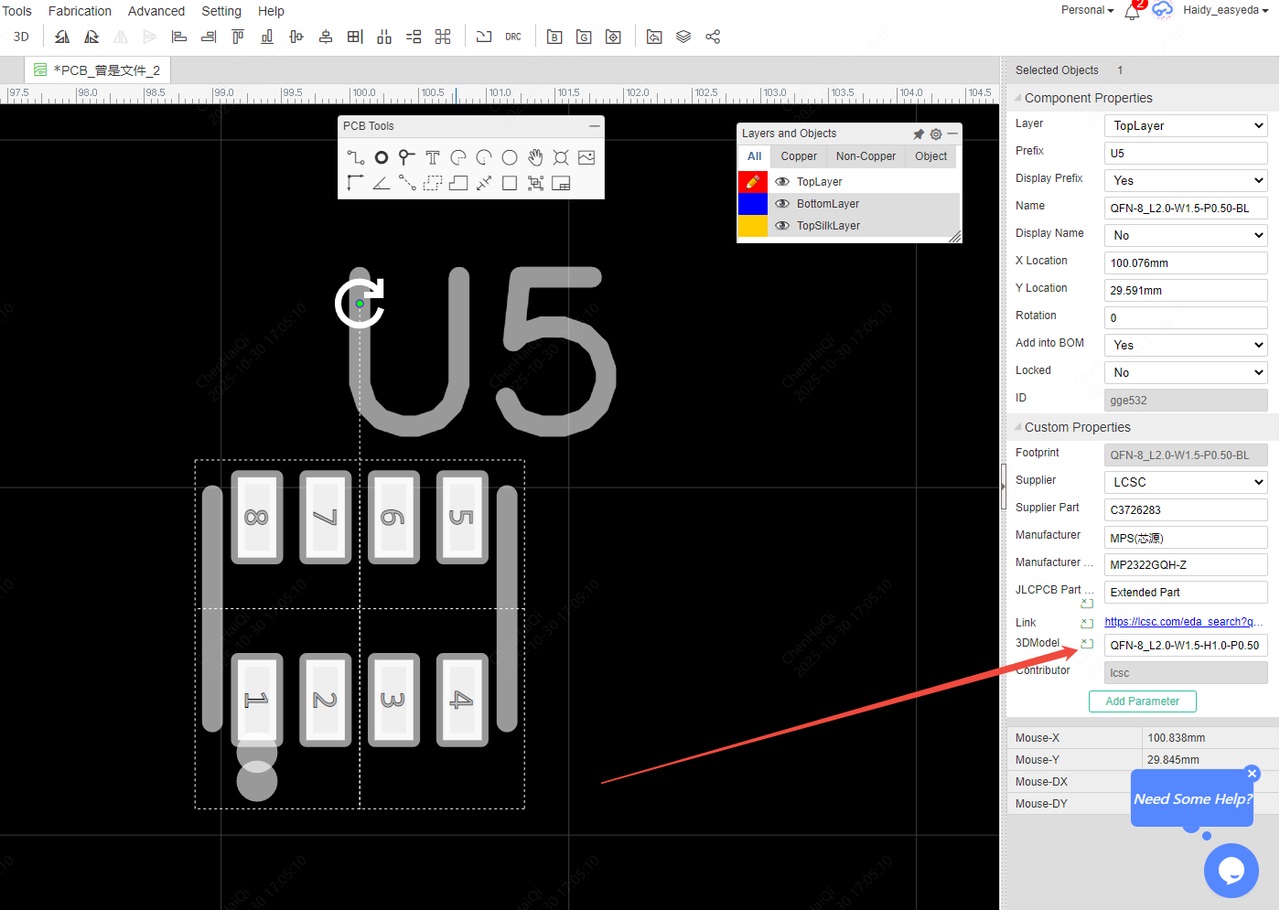Click the Layer Manager stack icon
1280x910 pixels.
[x=683, y=37]
